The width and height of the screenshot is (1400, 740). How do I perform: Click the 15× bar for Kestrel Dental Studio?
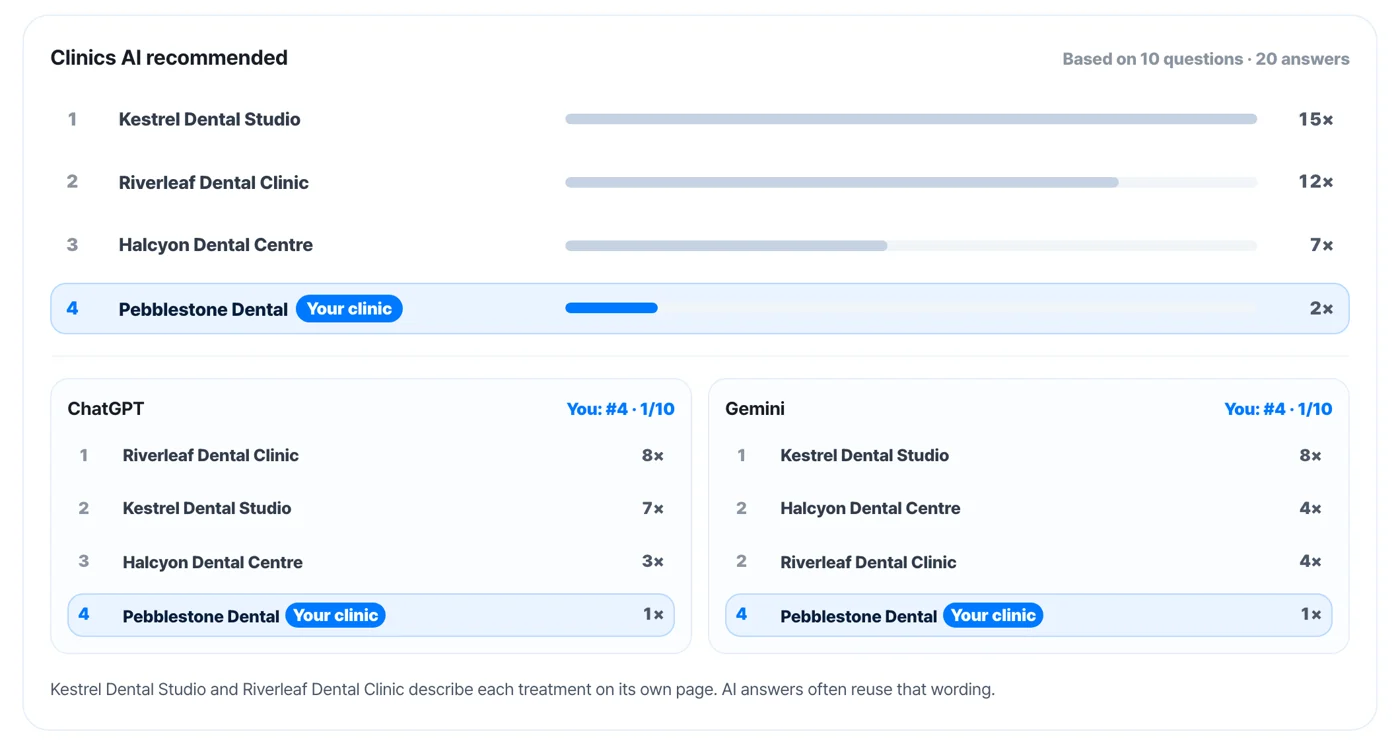(x=911, y=119)
